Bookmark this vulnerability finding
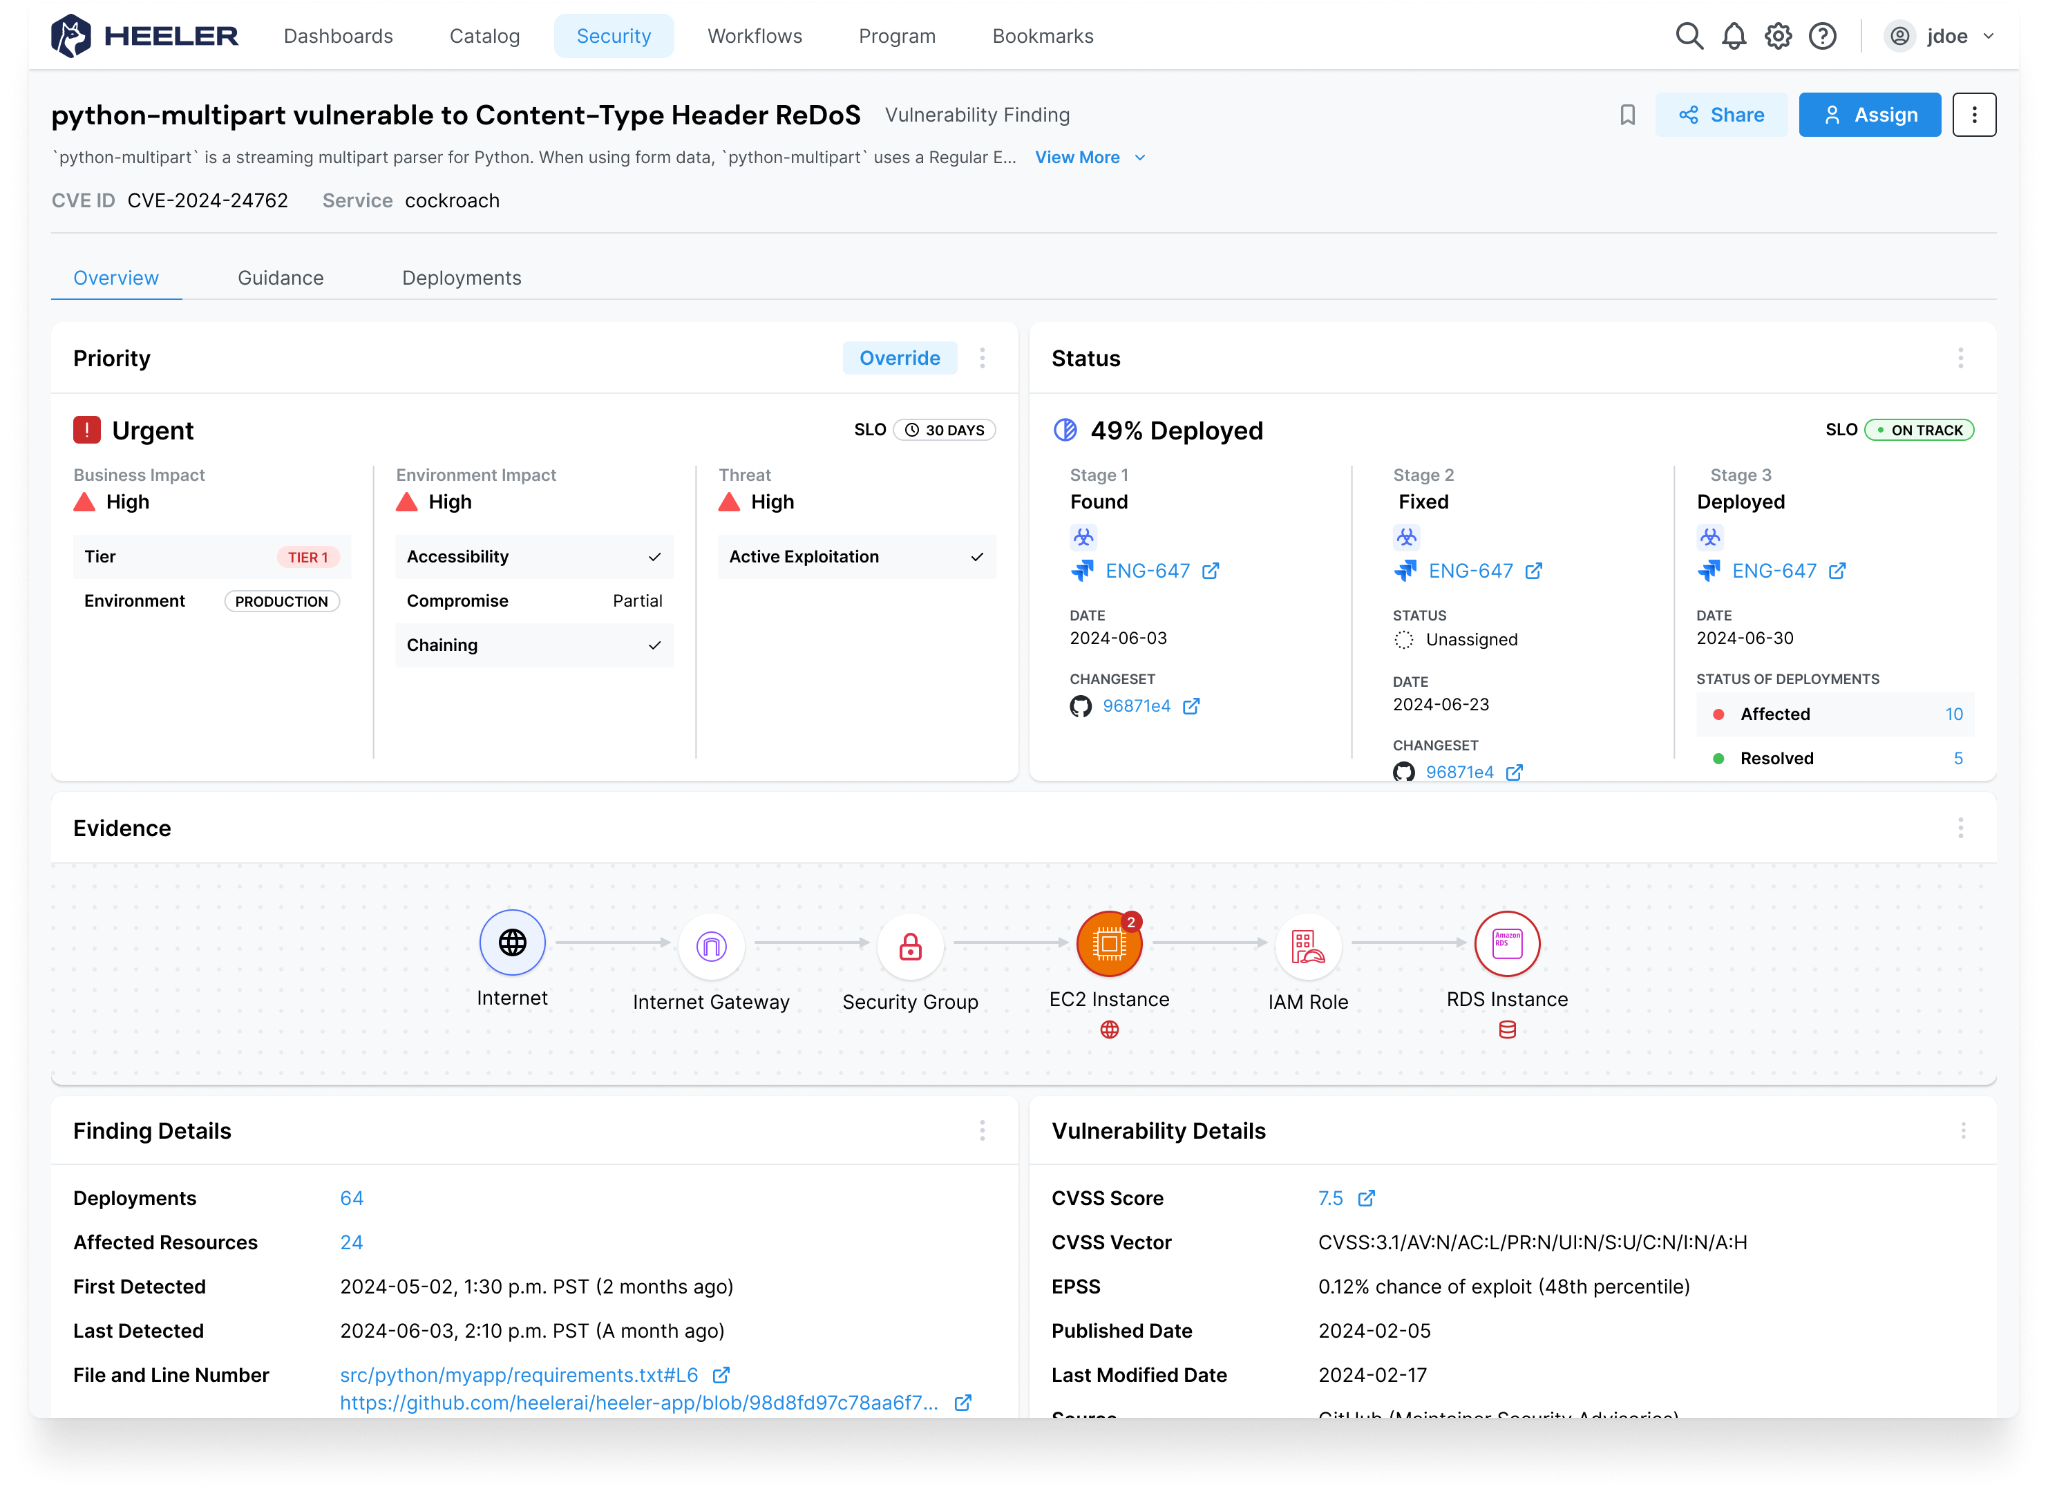This screenshot has height=1497, width=2048. (1628, 115)
